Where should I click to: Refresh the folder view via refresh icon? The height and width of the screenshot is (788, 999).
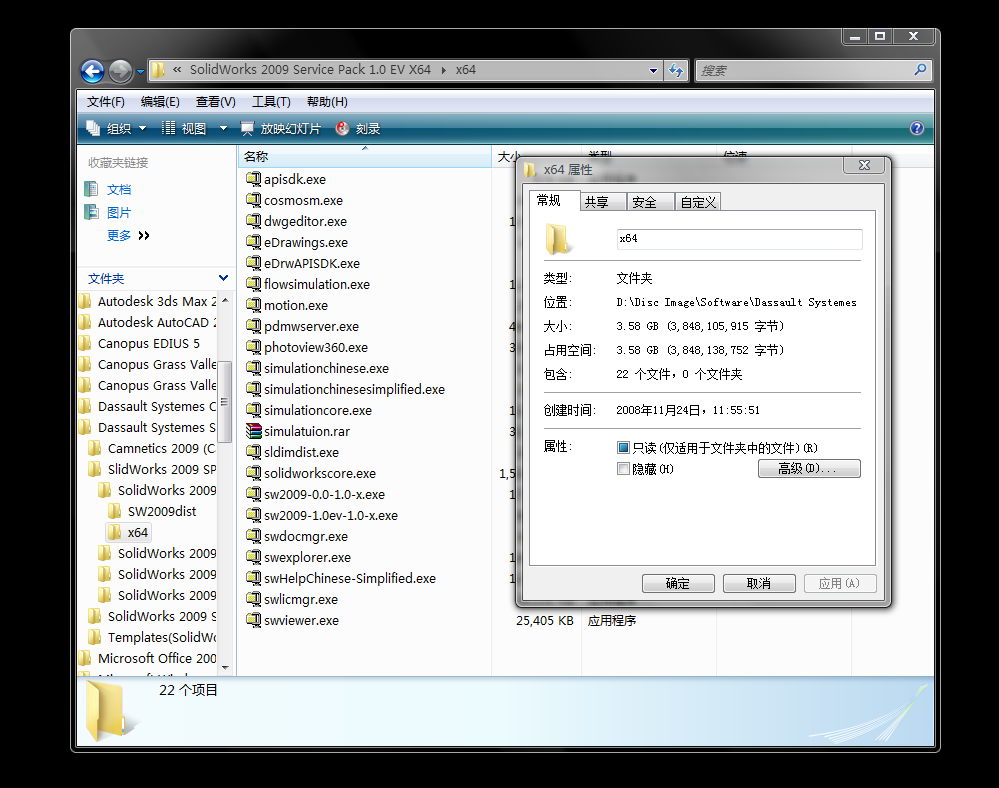point(676,70)
